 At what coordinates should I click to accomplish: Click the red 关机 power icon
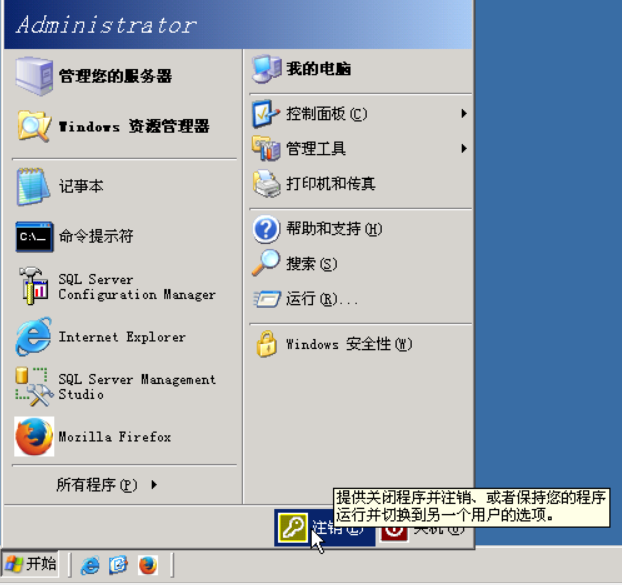coord(394,532)
